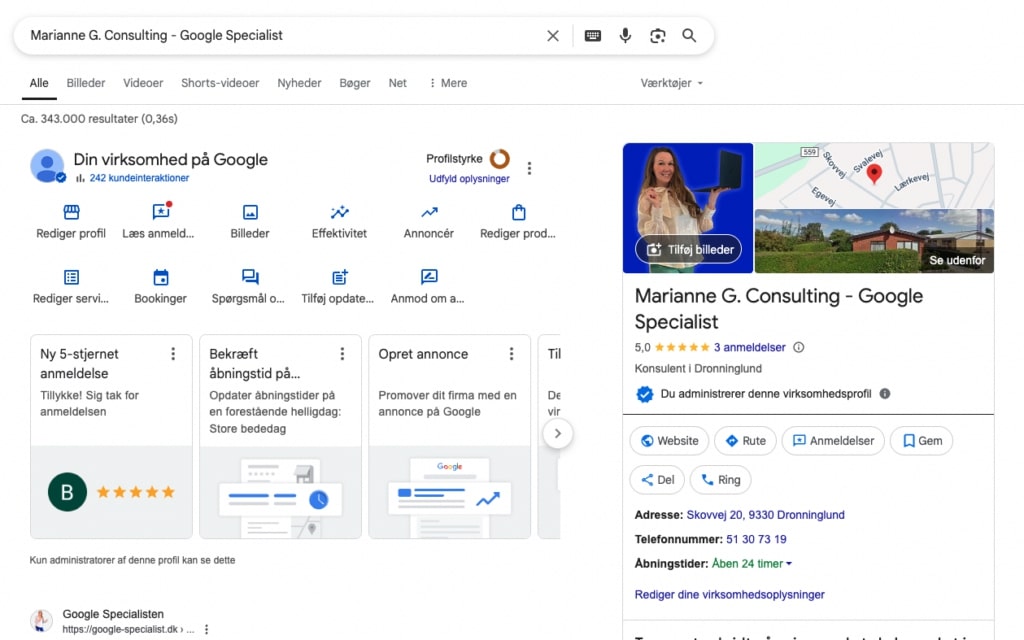Click the Website button on the business profile

668,440
